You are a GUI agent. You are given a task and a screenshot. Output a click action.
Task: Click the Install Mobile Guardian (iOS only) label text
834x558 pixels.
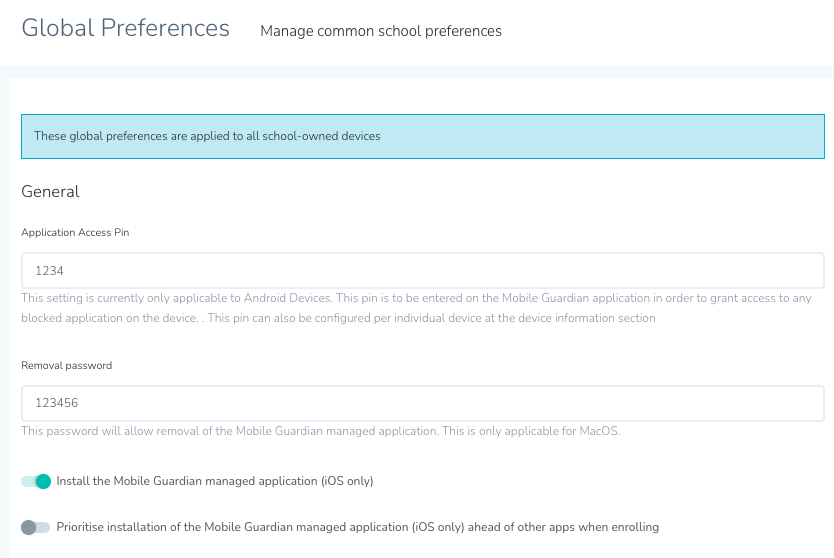coord(215,481)
